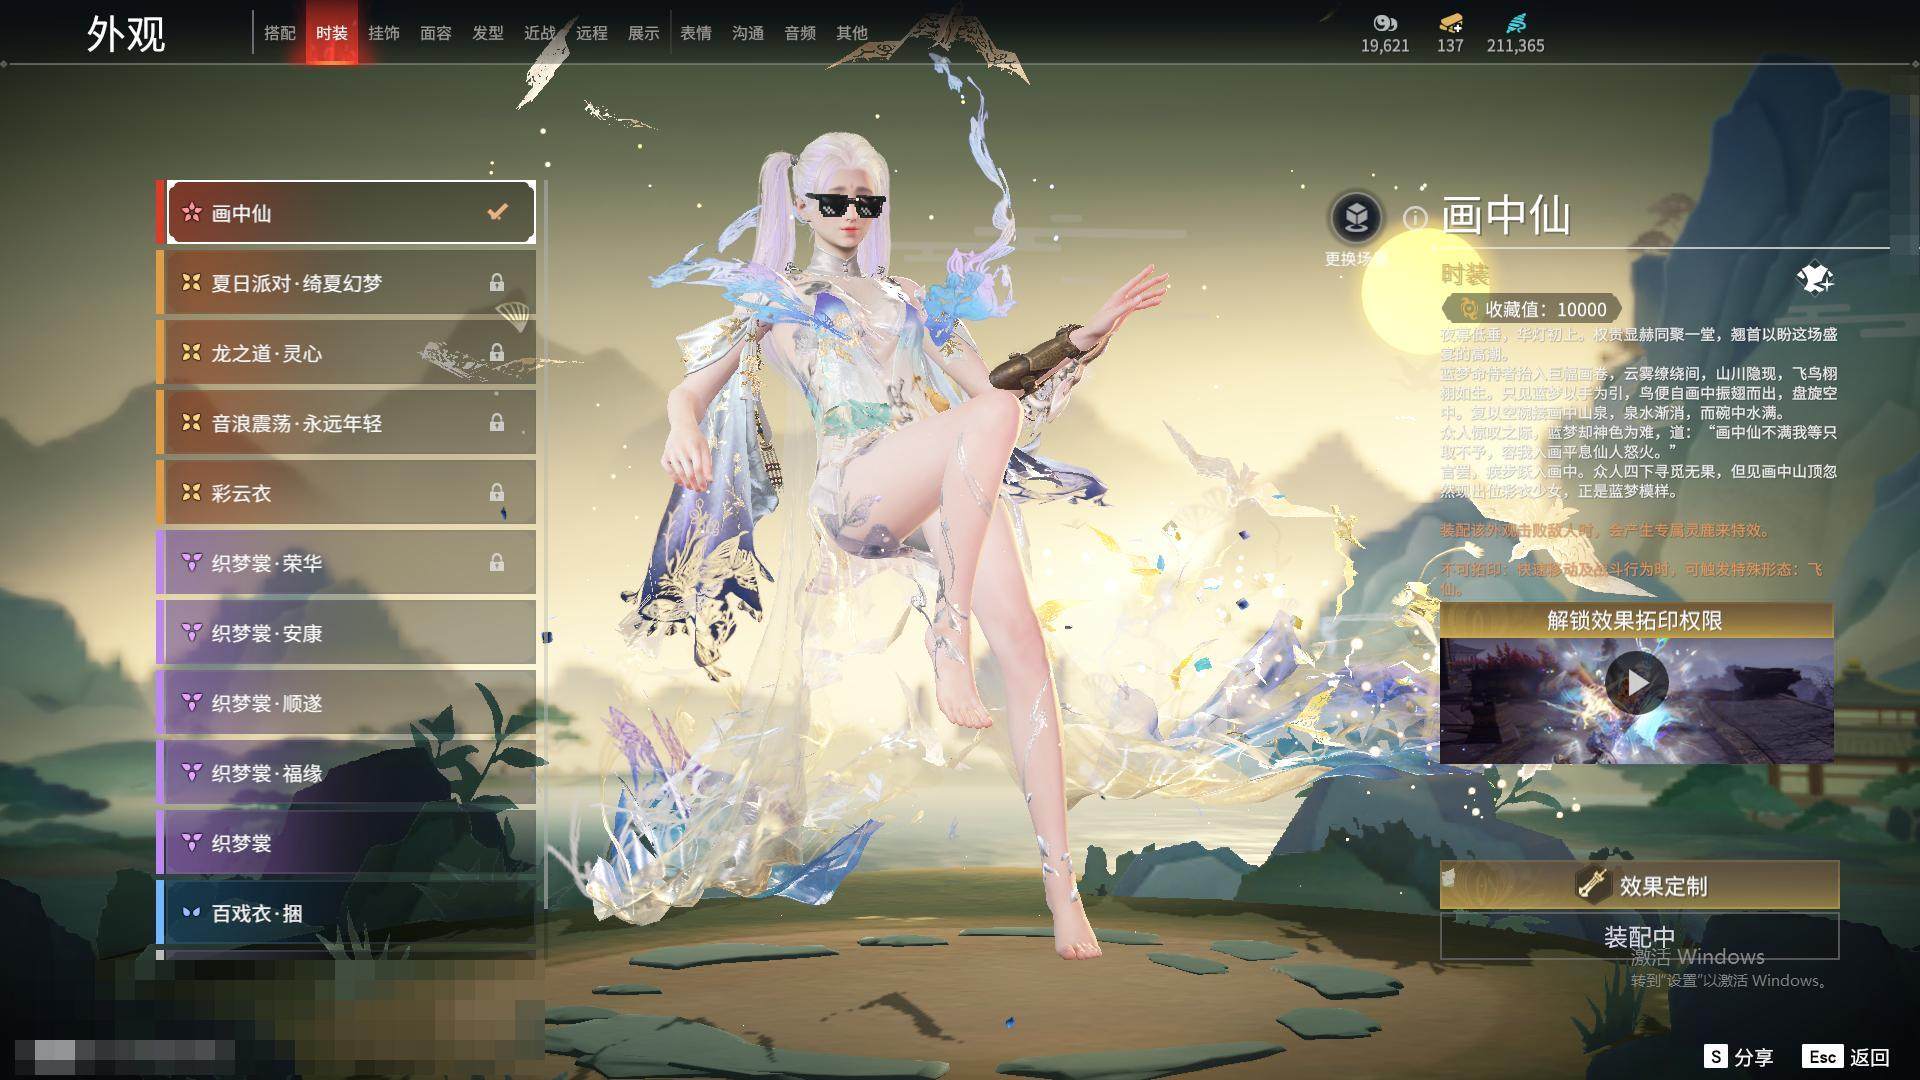This screenshot has height=1080, width=1920.
Task: Play the effect preview video
Action: (1636, 683)
